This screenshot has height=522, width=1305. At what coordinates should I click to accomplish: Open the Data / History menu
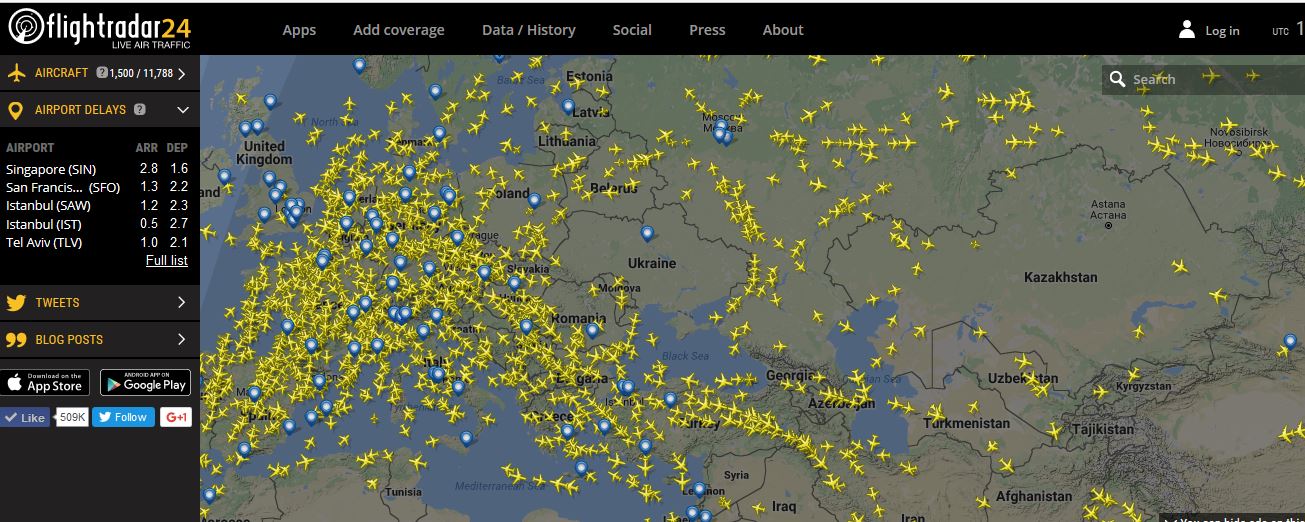pyautogui.click(x=528, y=30)
